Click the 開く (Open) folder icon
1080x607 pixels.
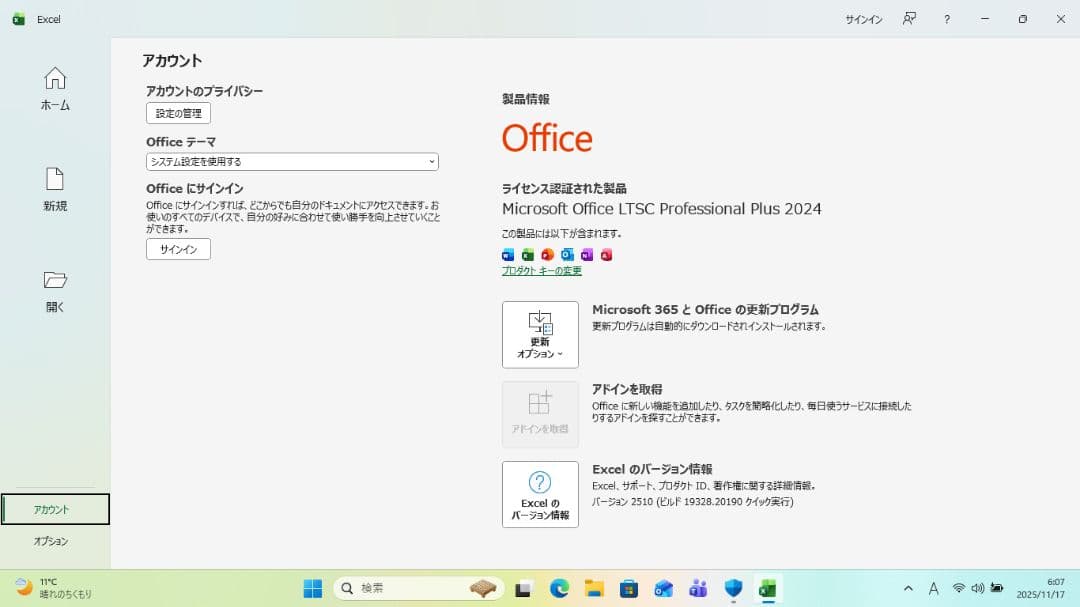(55, 280)
